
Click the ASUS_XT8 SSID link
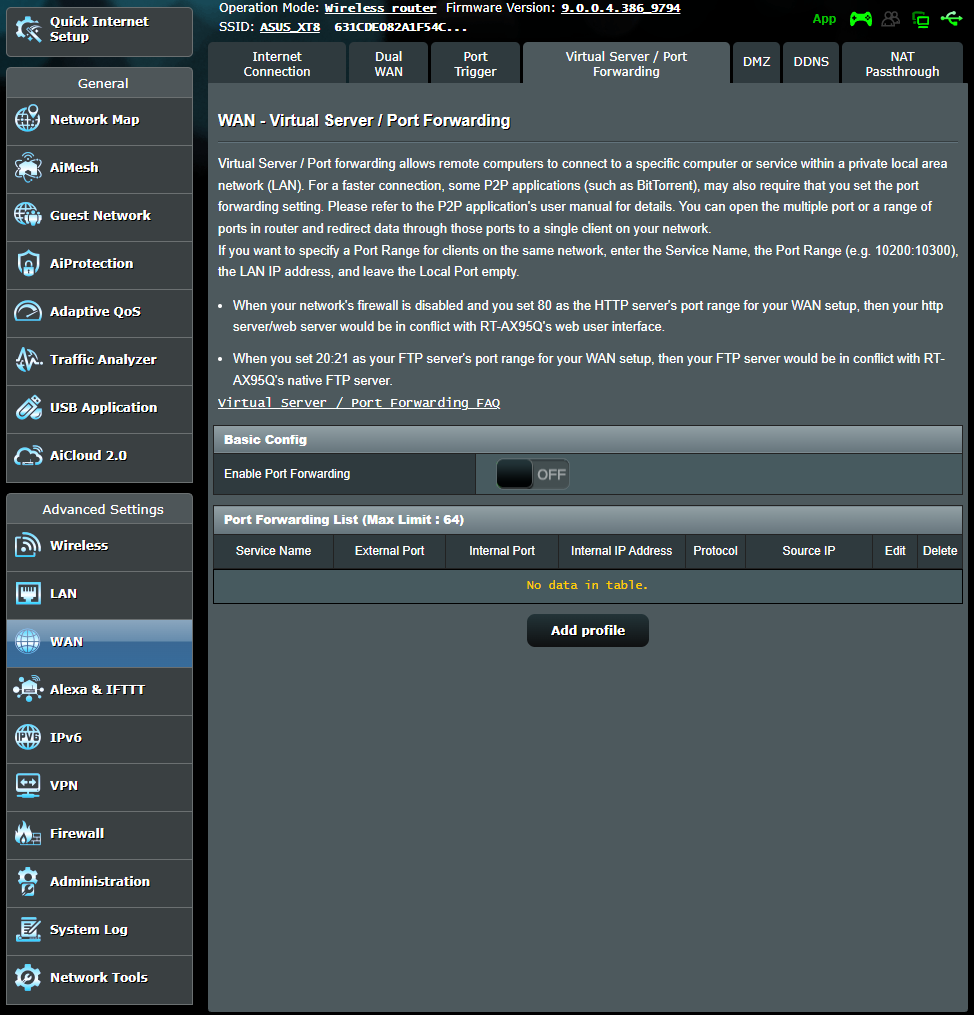coord(290,27)
